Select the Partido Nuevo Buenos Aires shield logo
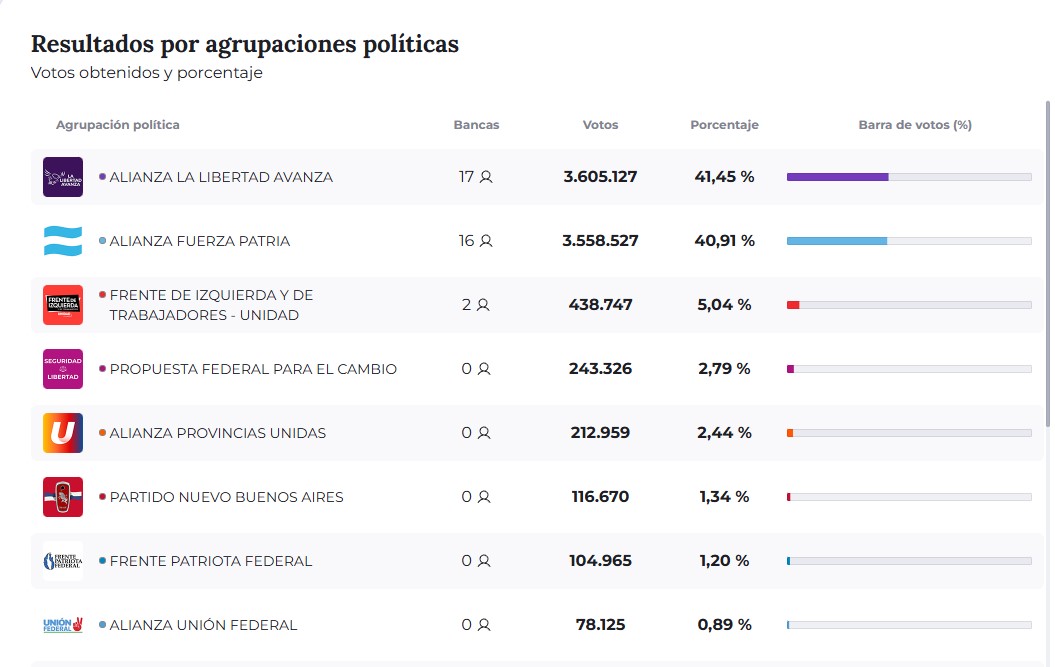This screenshot has width=1055, height=667. pyautogui.click(x=62, y=496)
